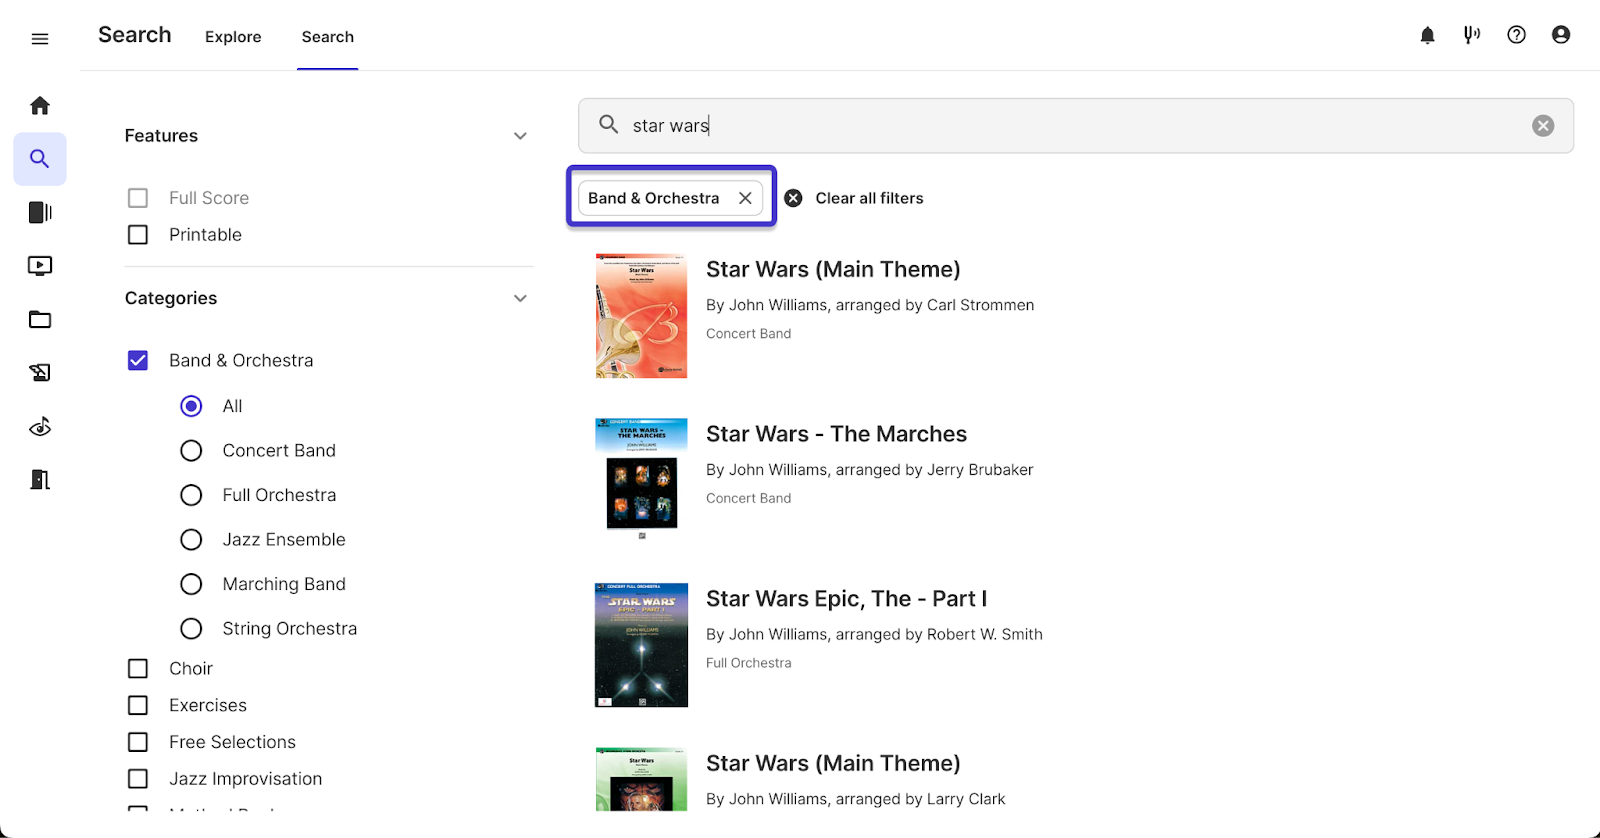
Task: Switch to the Explore tab
Action: pyautogui.click(x=233, y=37)
